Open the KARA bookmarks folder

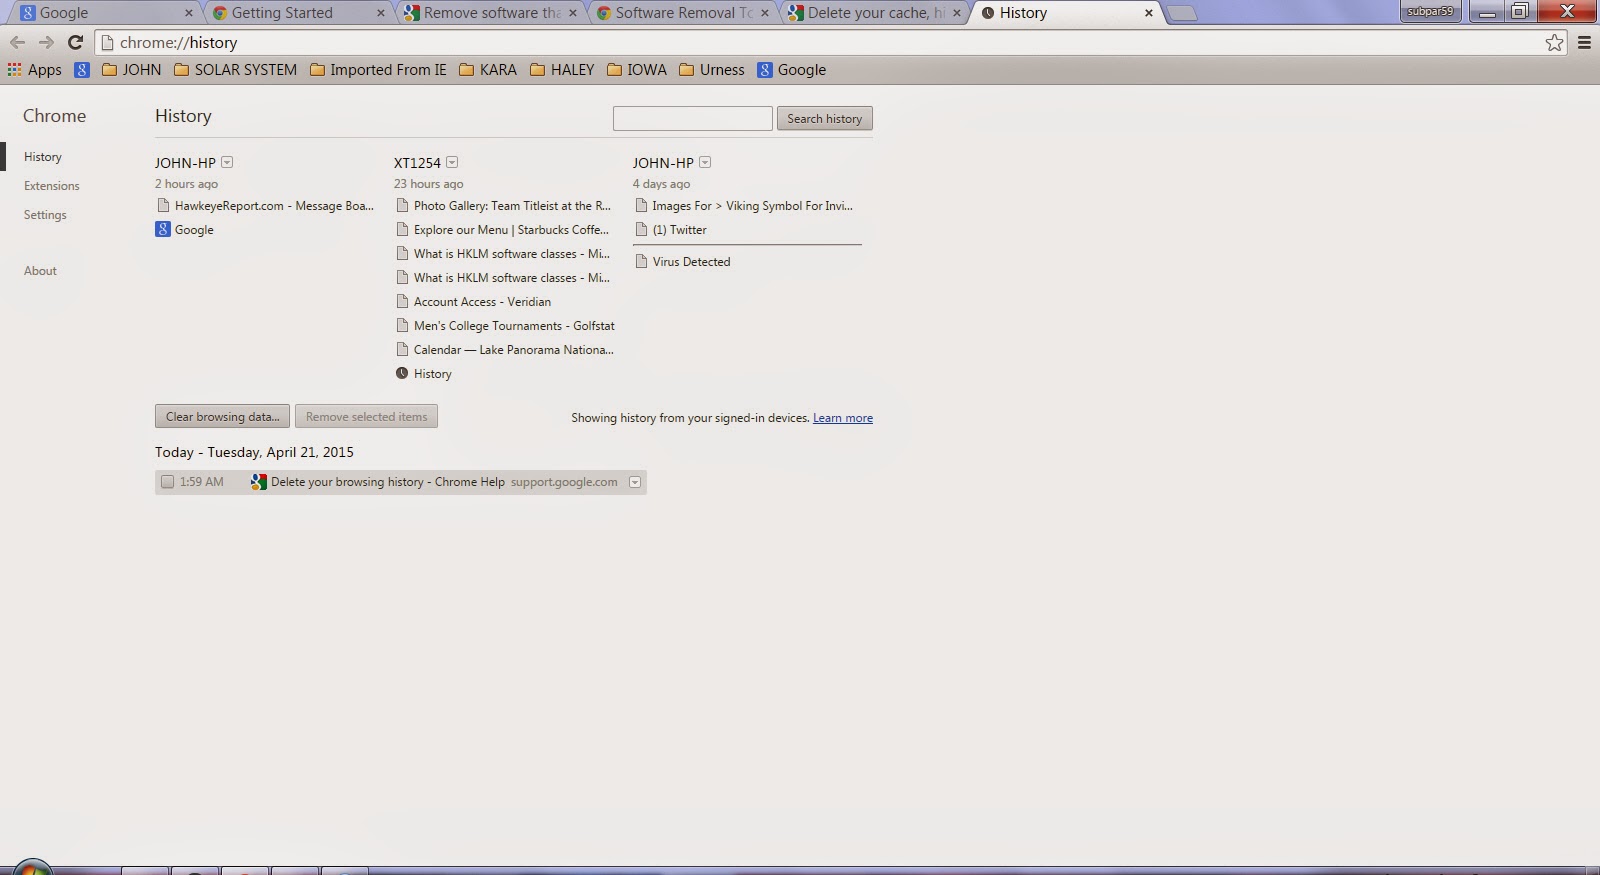488,70
